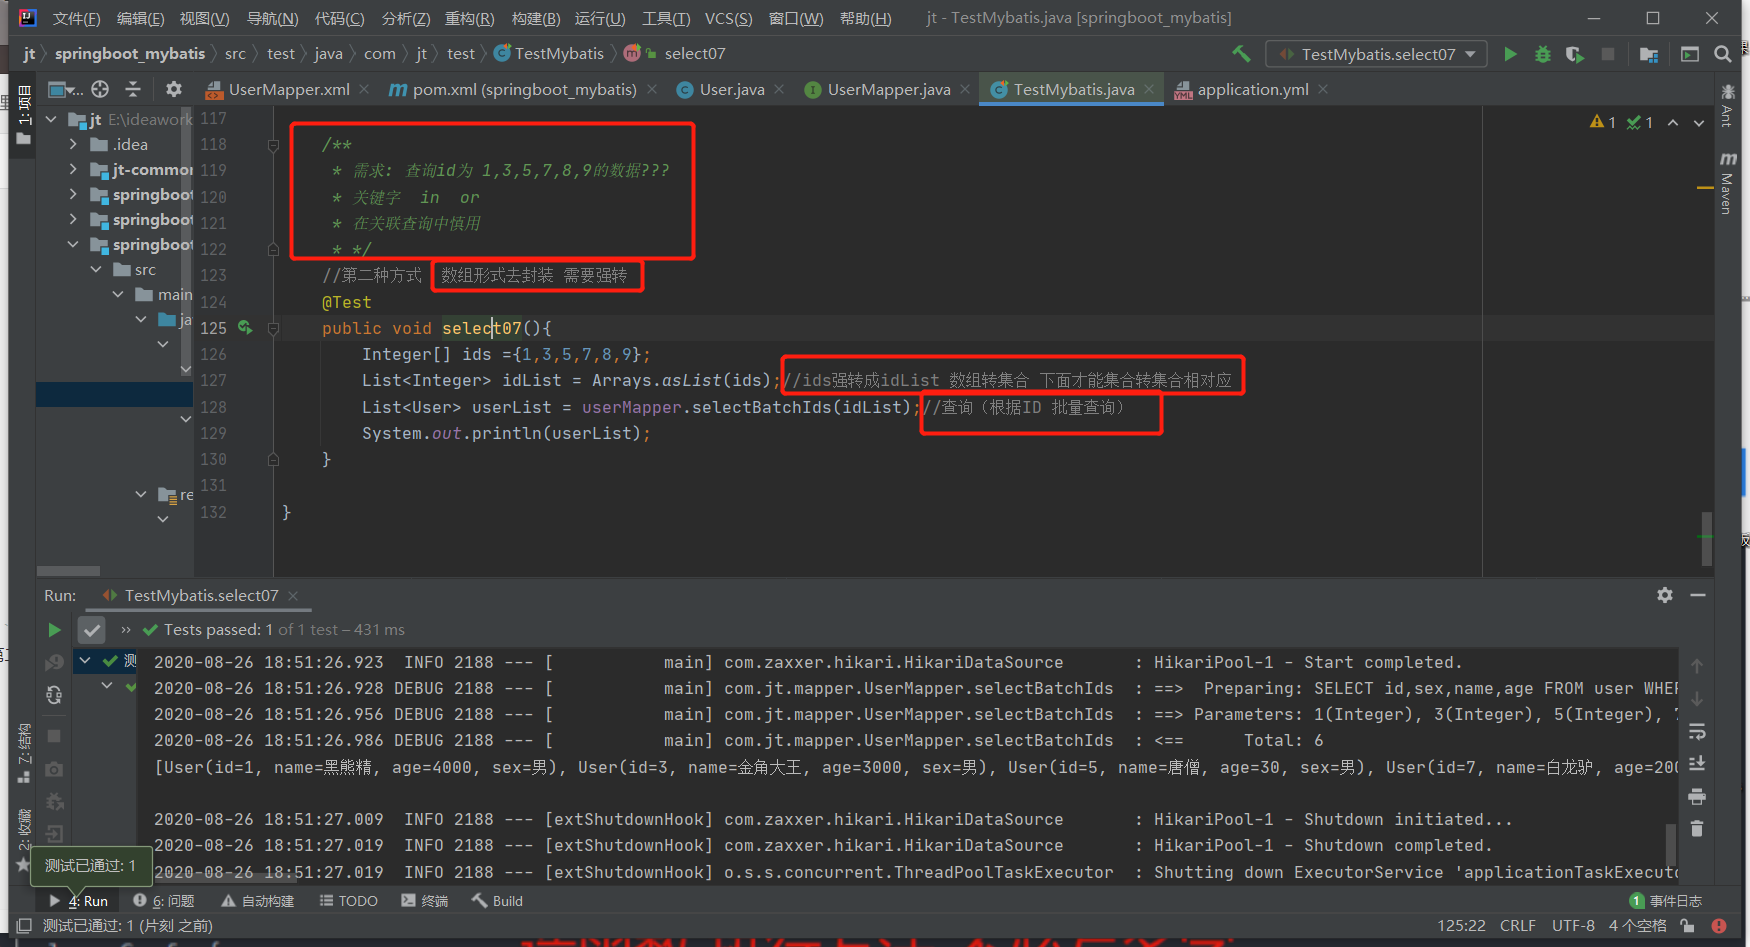Toggle show passed tests checkmark button
The height and width of the screenshot is (947, 1750).
92,630
